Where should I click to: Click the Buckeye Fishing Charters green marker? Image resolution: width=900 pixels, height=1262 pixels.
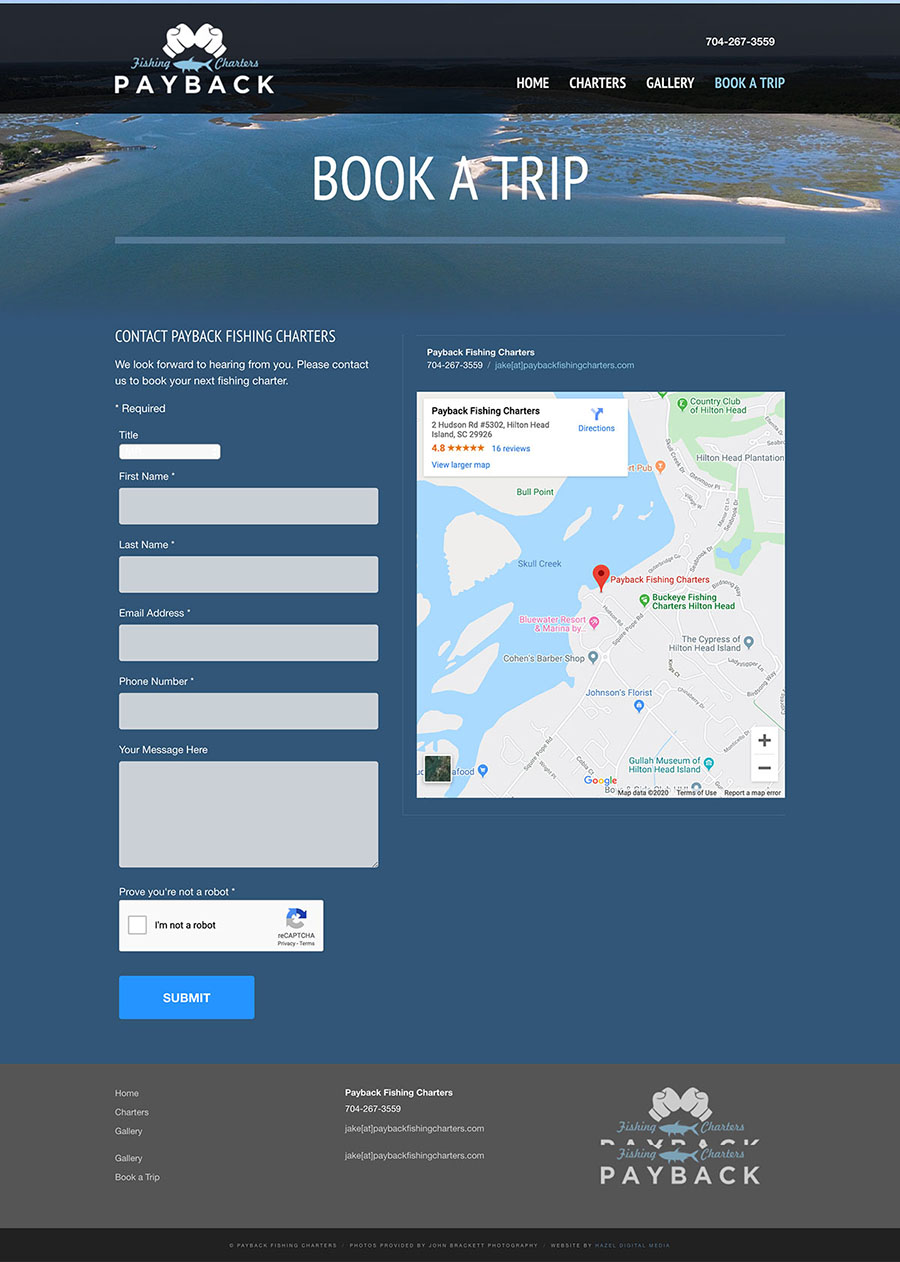pyautogui.click(x=644, y=599)
